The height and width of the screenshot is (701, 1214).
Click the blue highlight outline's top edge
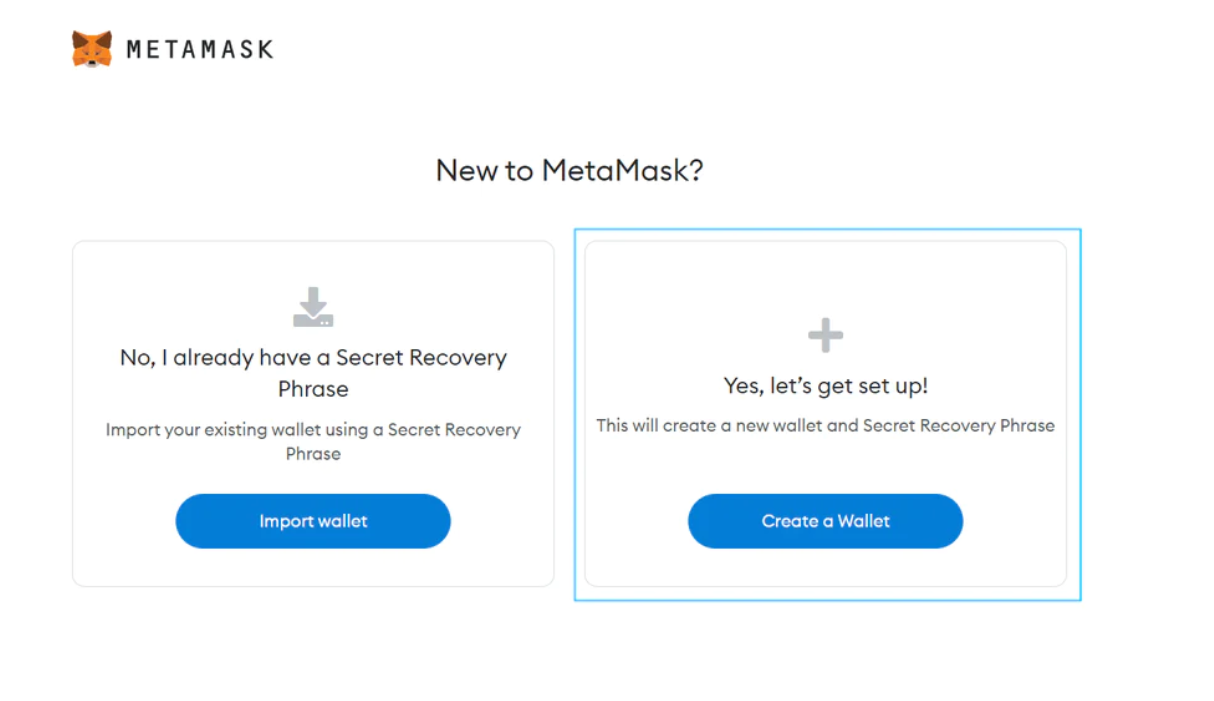(x=827, y=230)
